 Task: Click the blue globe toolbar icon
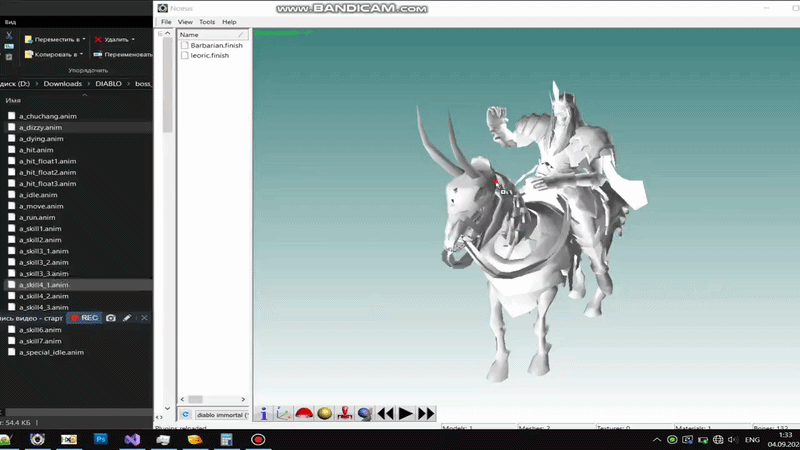[x=365, y=413]
